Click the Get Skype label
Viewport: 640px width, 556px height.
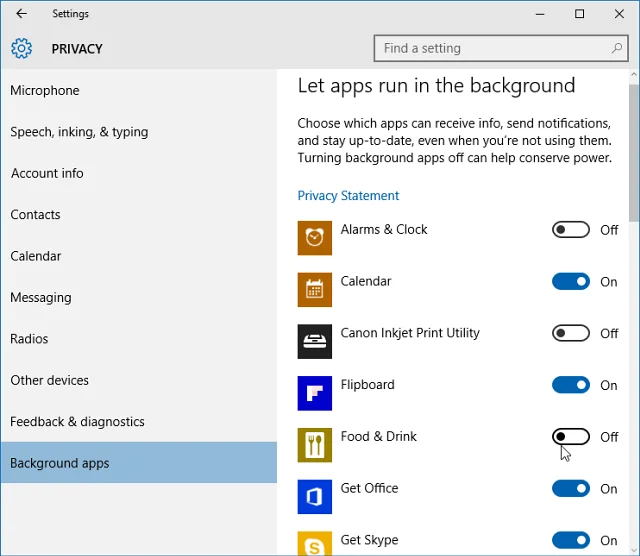point(369,540)
